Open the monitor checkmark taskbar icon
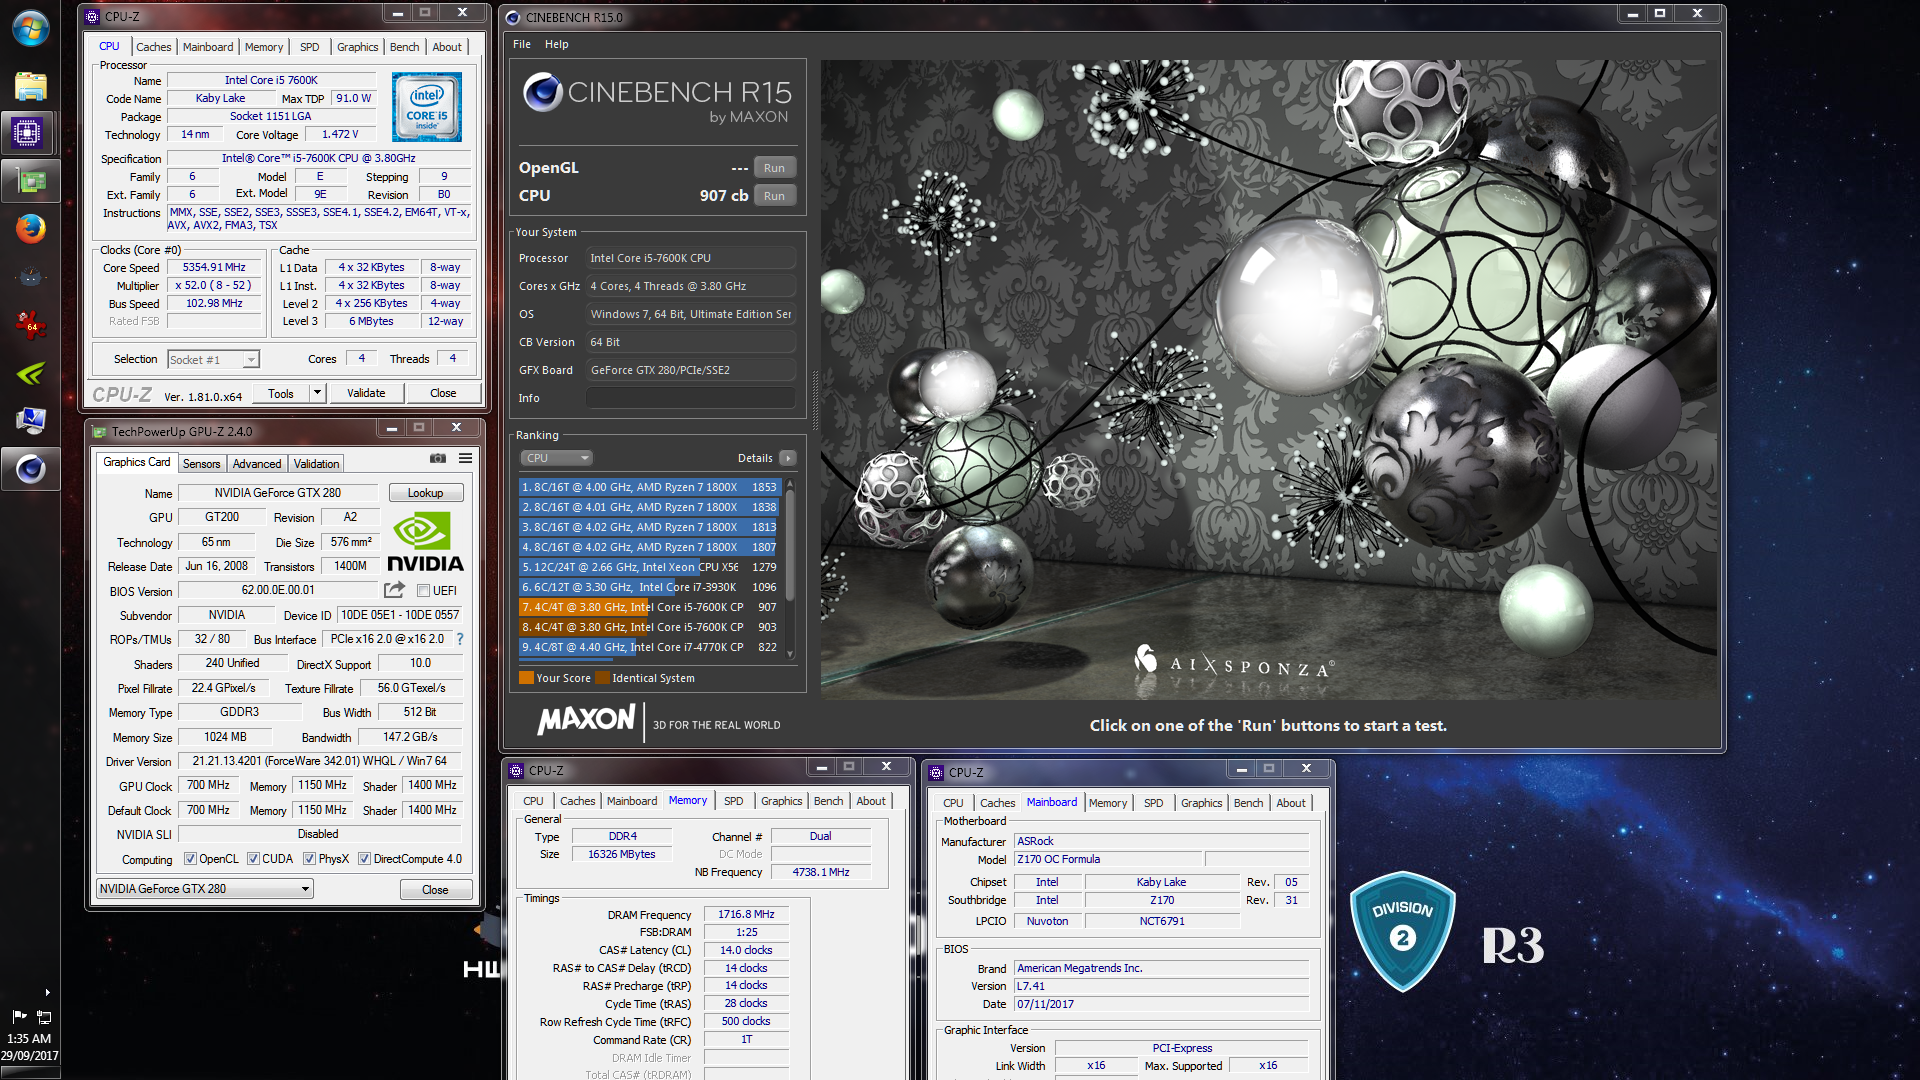The height and width of the screenshot is (1080, 1920). (30, 421)
